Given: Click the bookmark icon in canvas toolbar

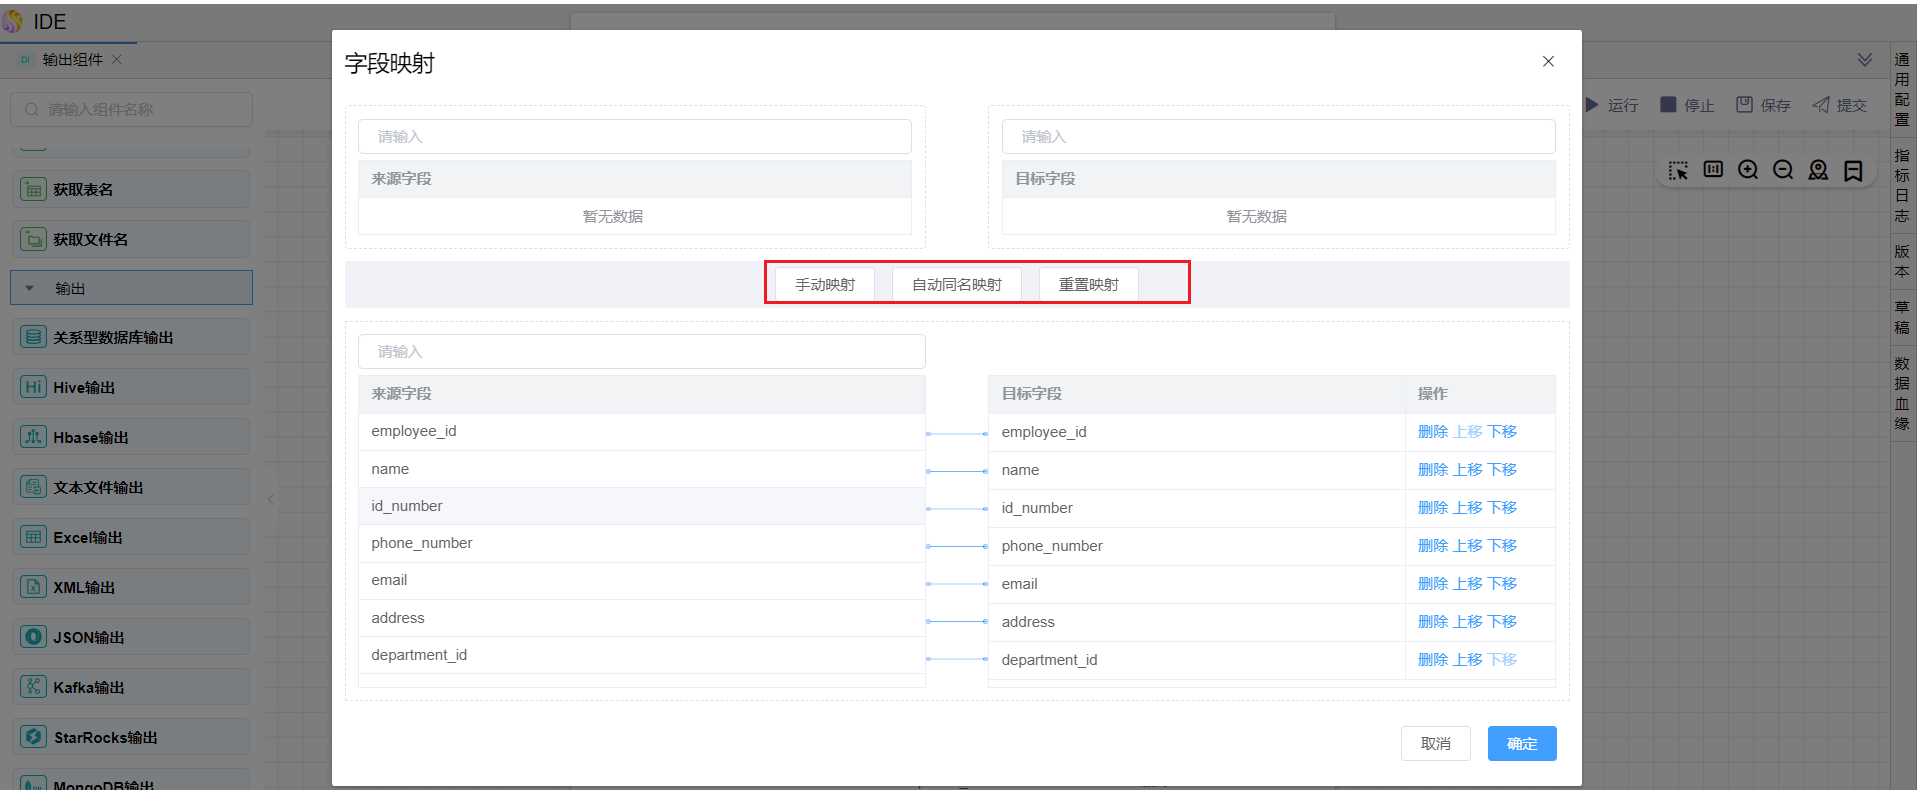Looking at the screenshot, I should [x=1853, y=170].
